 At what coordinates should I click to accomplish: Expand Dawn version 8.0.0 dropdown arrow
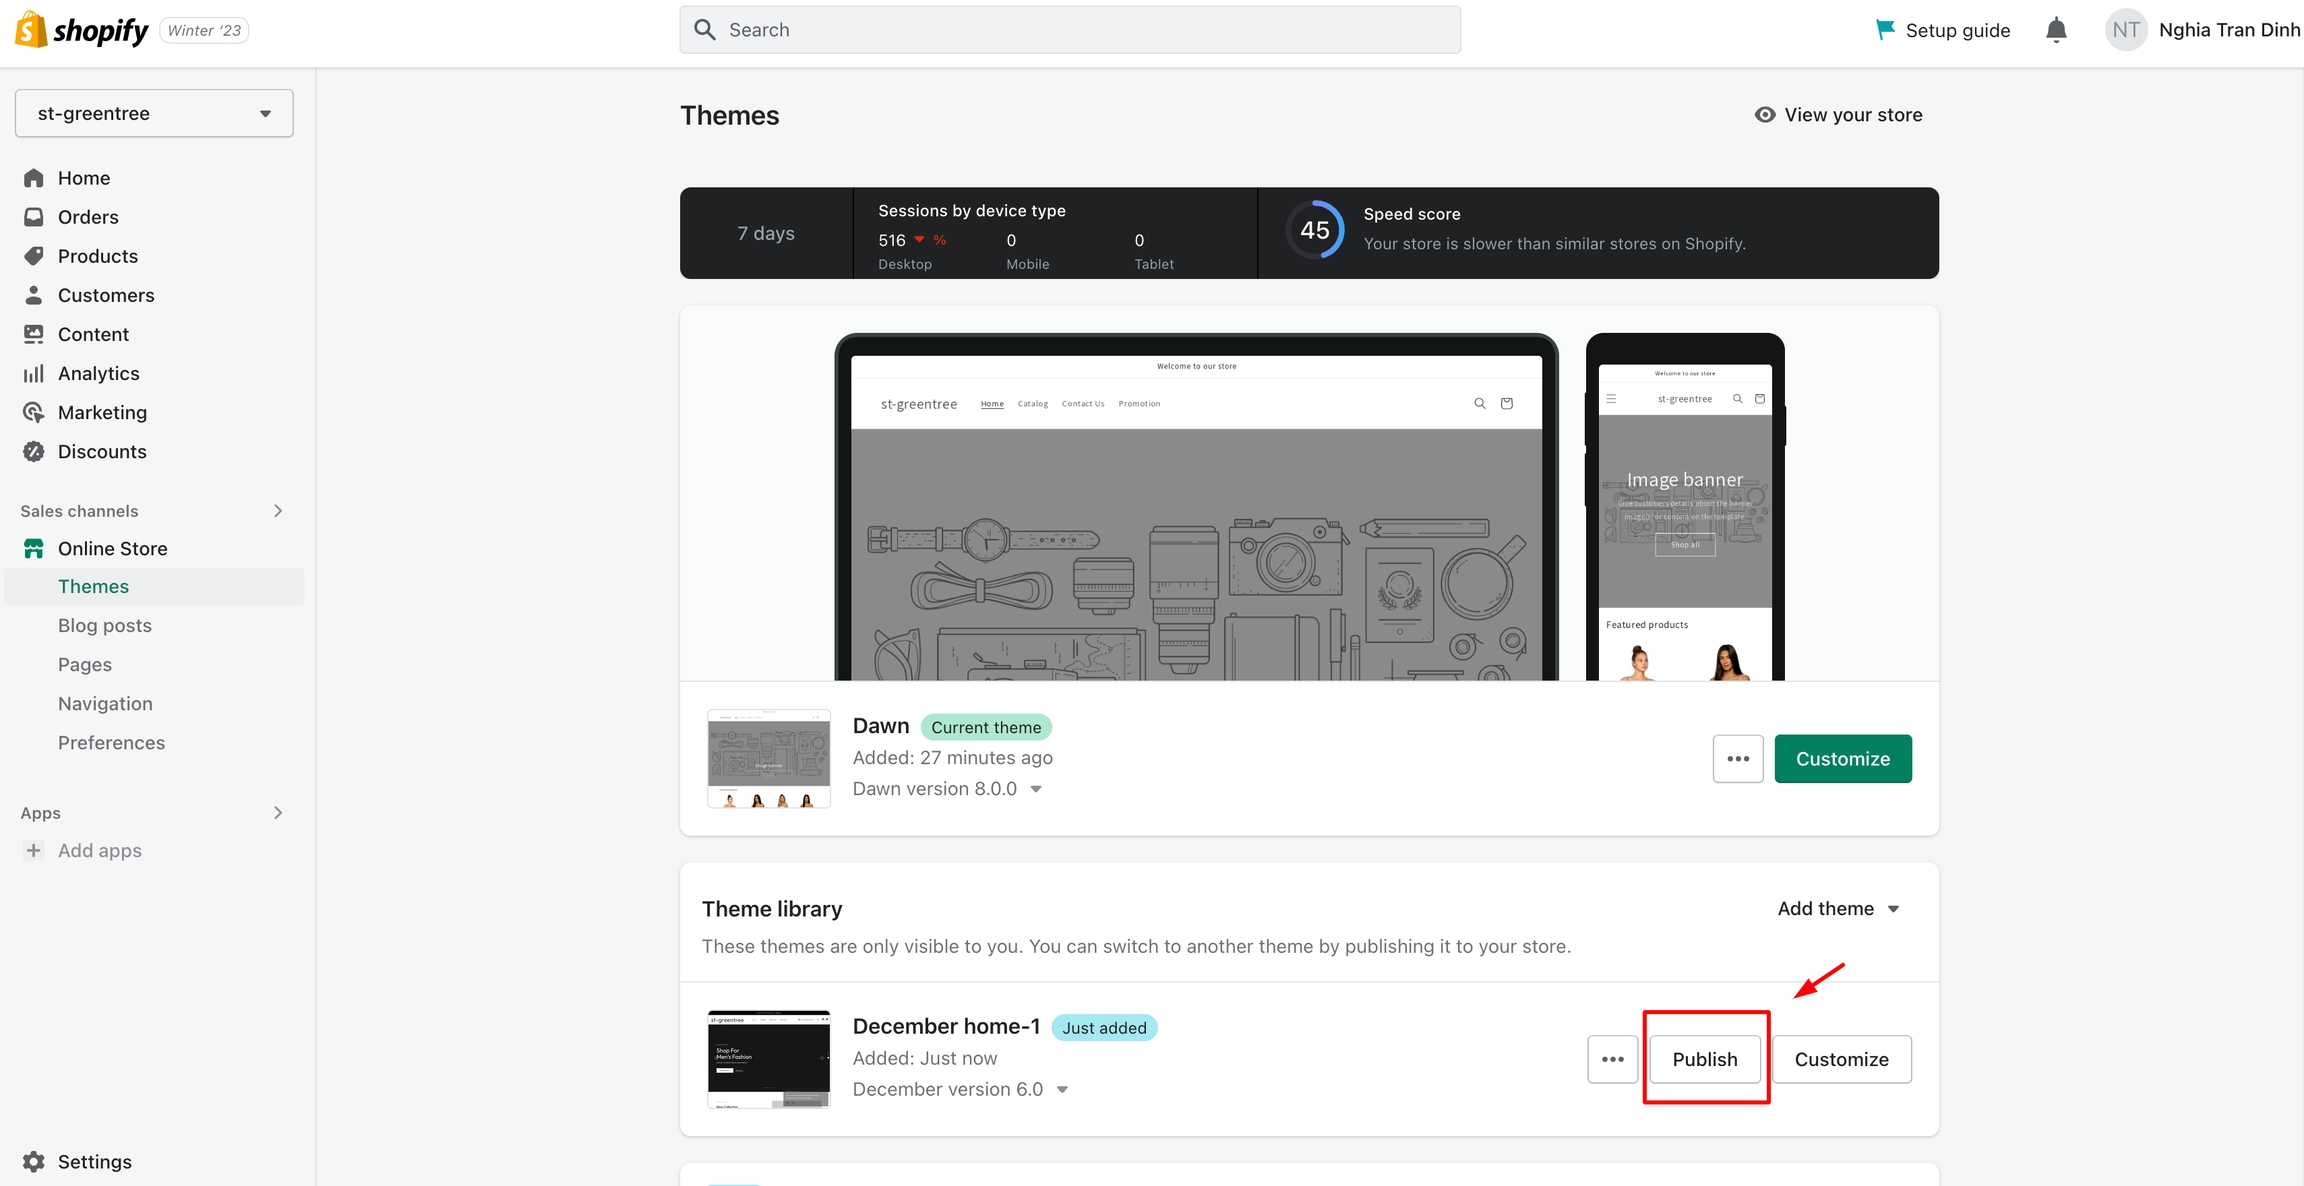(x=1036, y=789)
